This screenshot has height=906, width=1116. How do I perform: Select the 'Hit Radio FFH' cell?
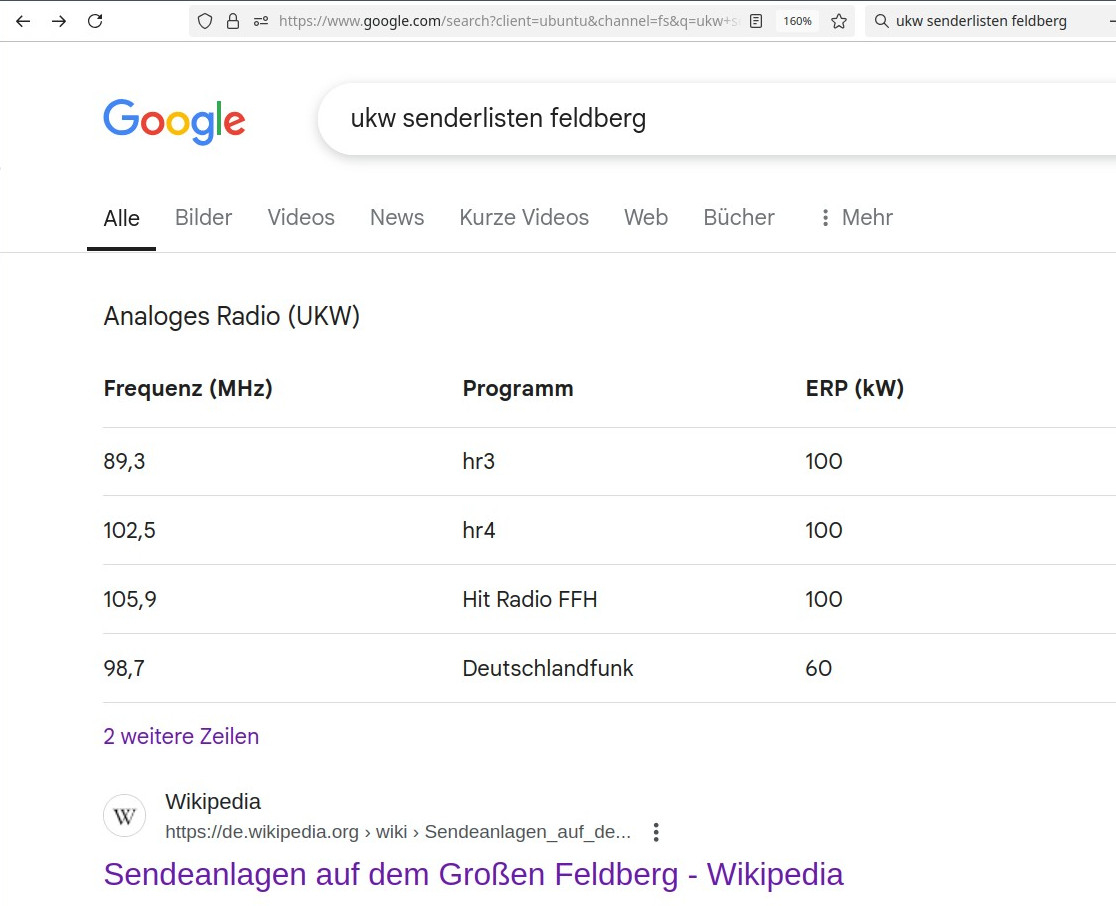530,599
